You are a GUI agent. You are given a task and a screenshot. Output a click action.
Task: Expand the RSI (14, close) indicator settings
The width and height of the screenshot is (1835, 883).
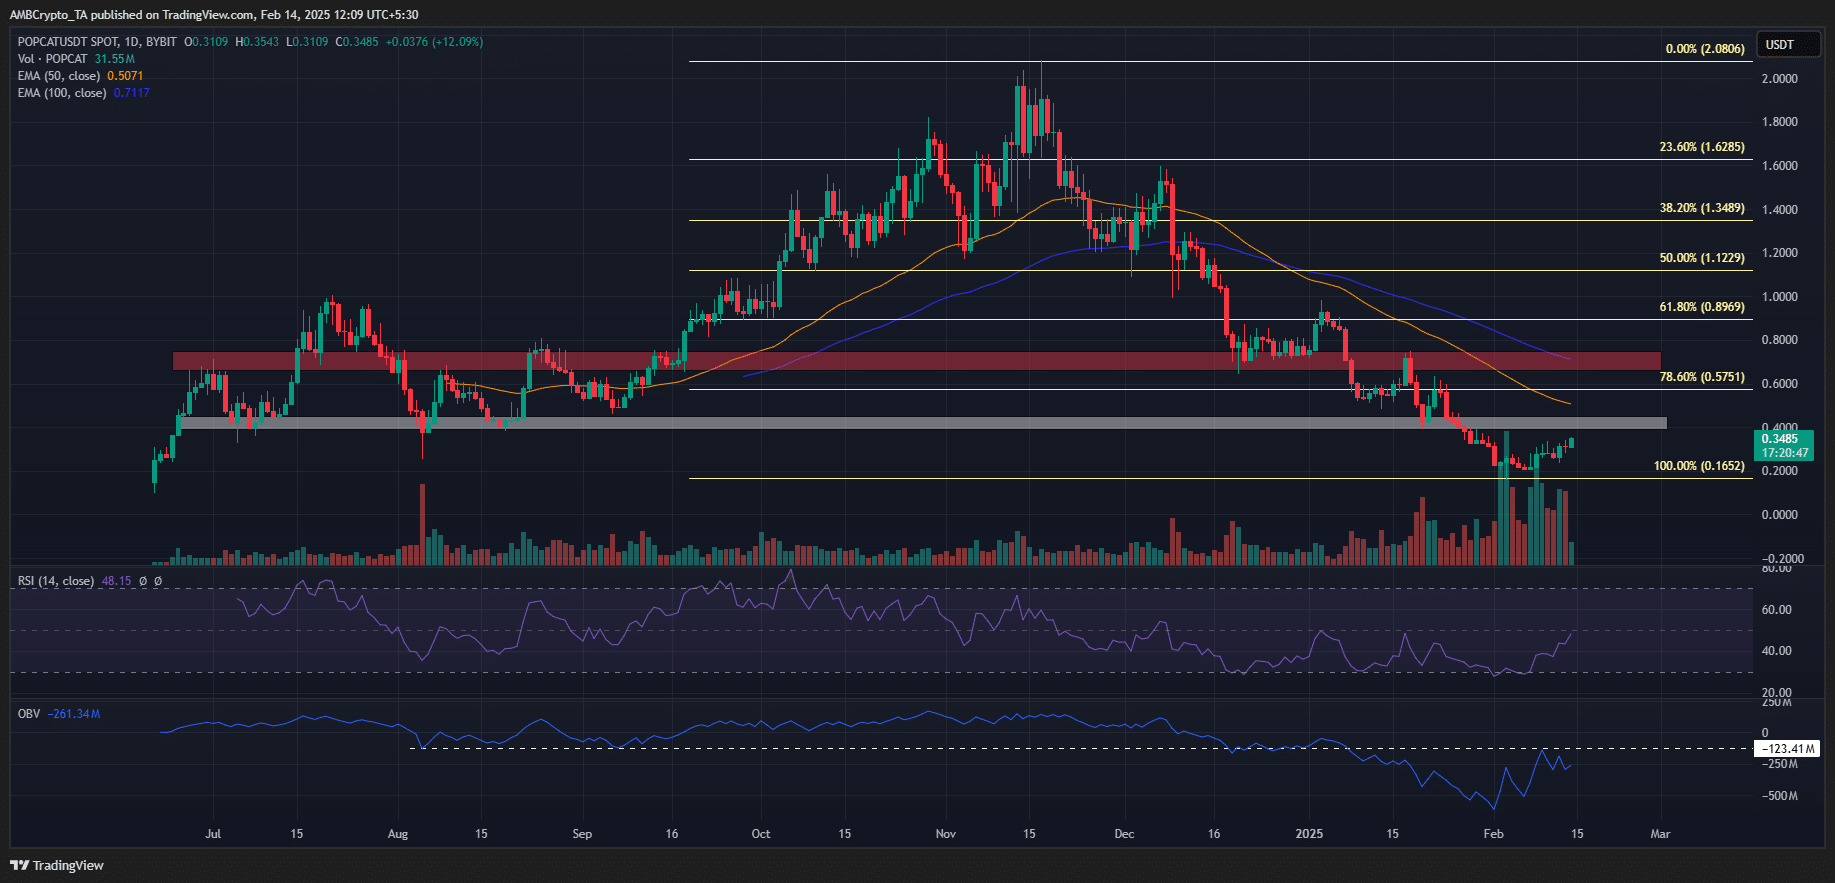56,581
